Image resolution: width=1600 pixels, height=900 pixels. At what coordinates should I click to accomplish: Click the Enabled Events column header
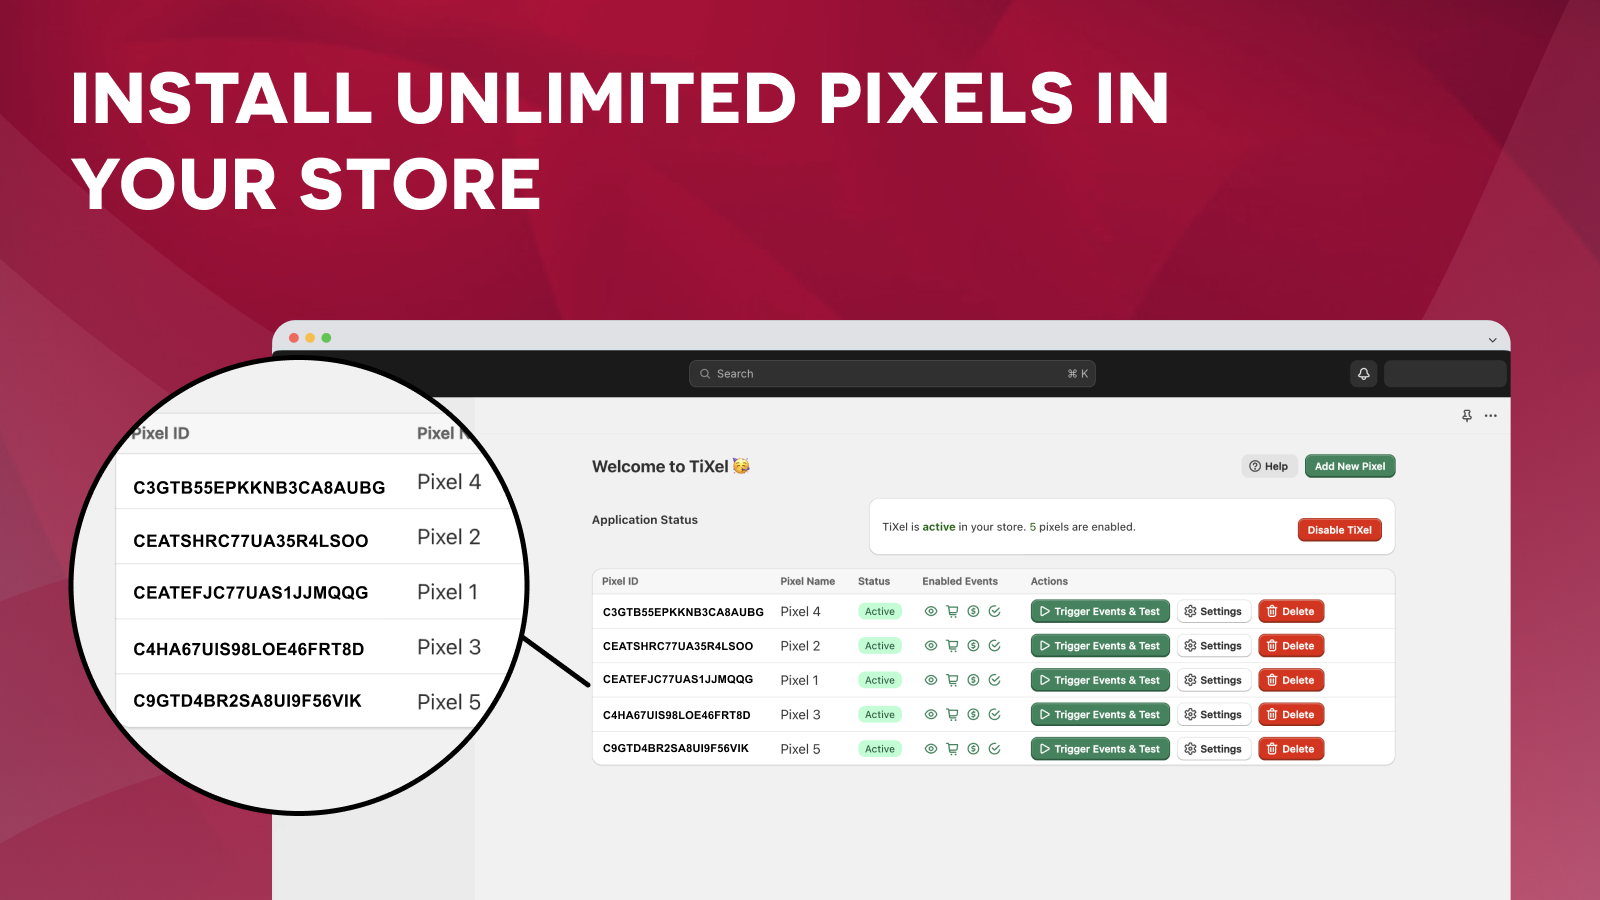point(960,581)
